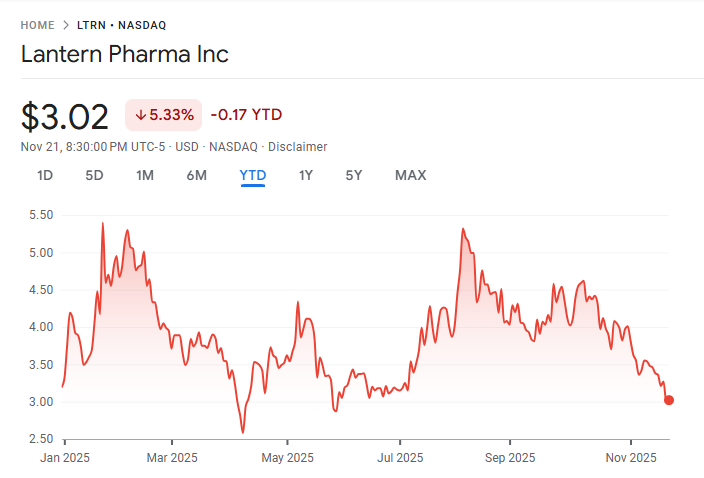This screenshot has width=704, height=478.
Task: Show the MAX history range
Action: tap(410, 175)
